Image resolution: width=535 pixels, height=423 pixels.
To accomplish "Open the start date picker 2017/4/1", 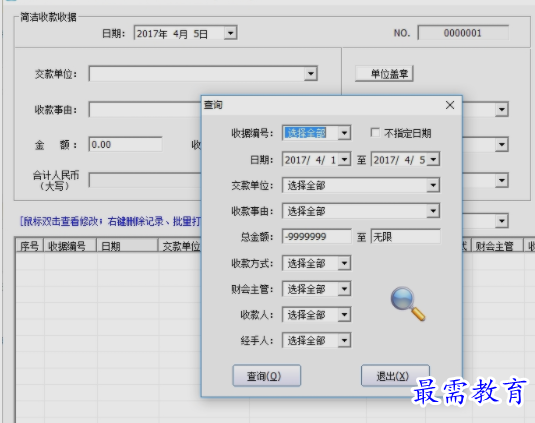I will pos(344,159).
